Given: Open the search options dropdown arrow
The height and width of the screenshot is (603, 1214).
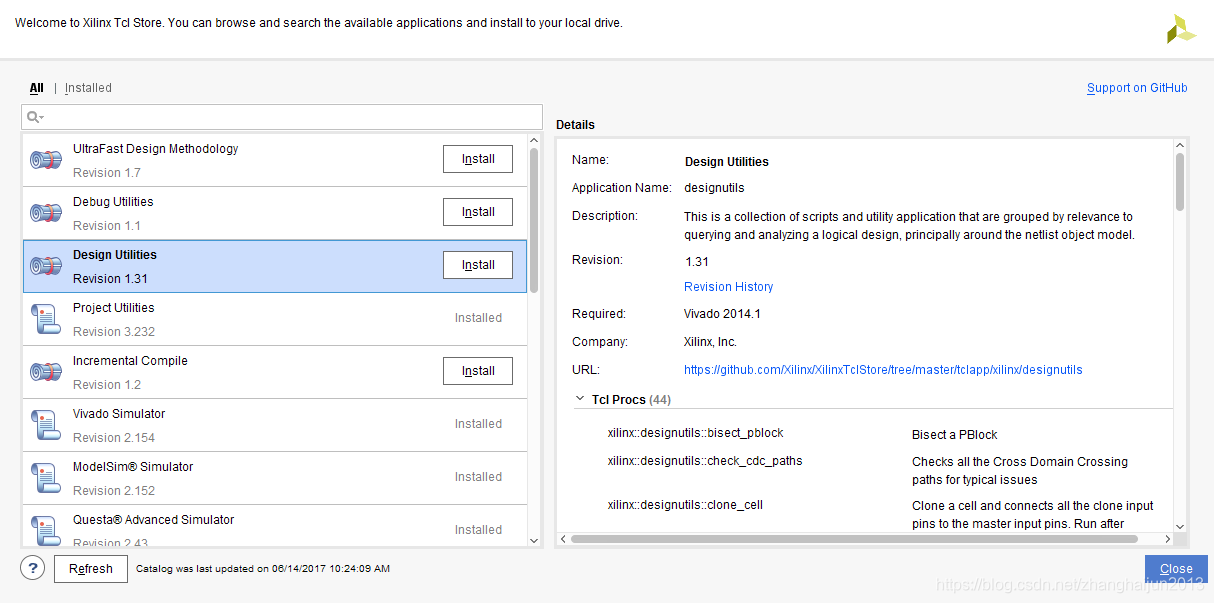Looking at the screenshot, I should pos(42,118).
